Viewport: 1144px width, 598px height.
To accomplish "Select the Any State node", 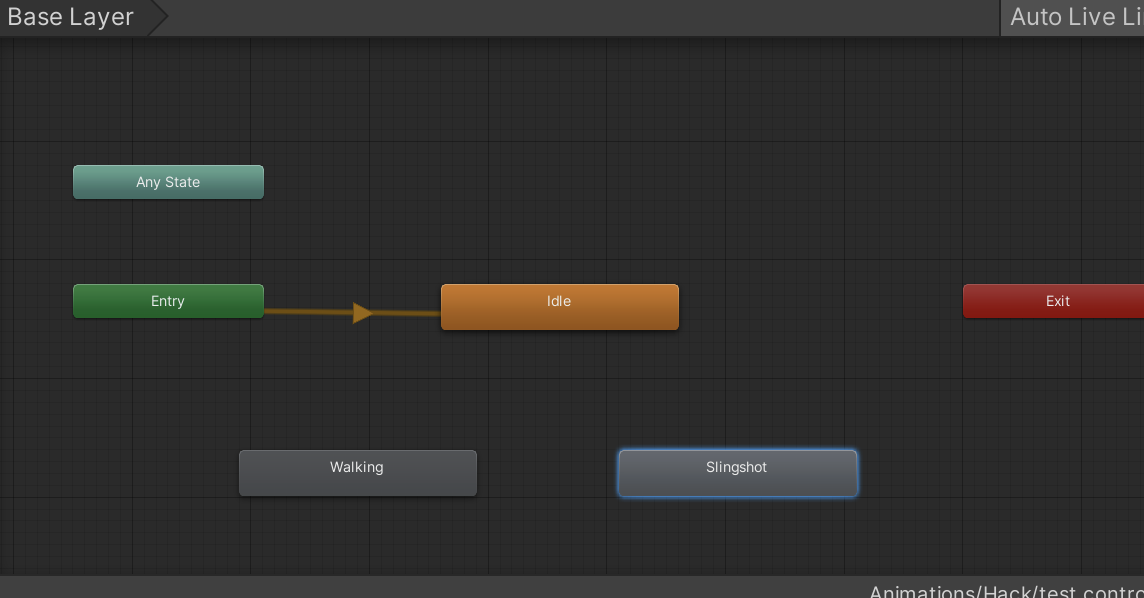I will [x=168, y=182].
